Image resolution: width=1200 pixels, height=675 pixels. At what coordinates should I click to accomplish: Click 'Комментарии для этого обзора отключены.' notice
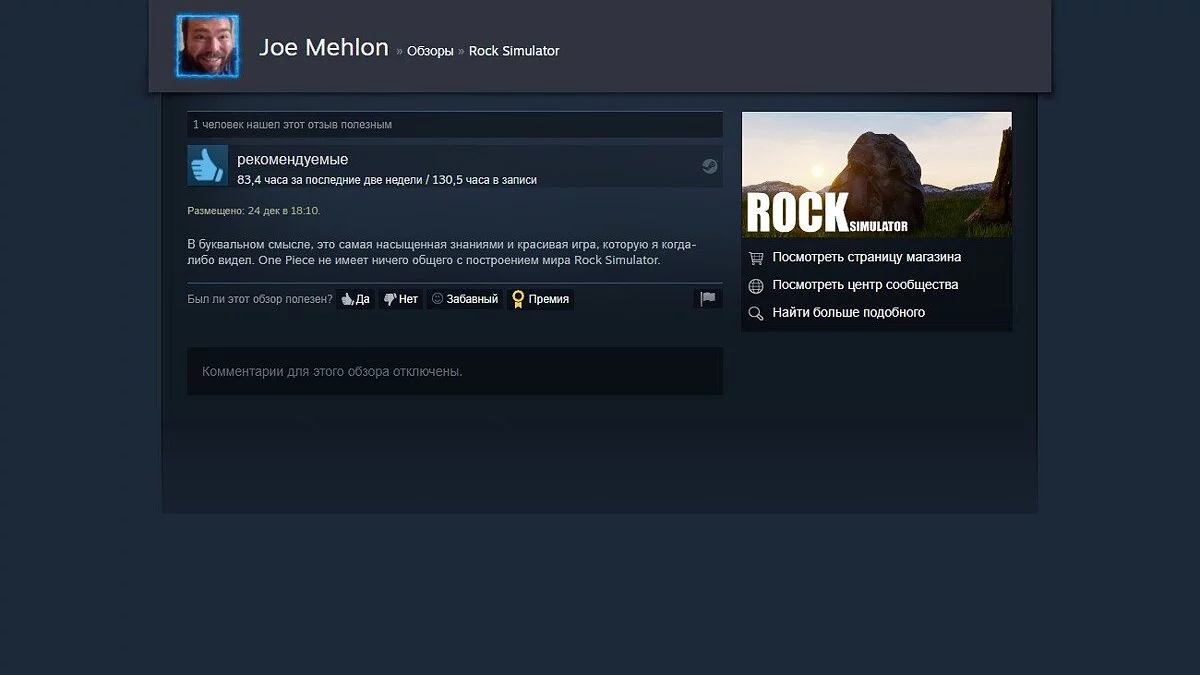click(332, 371)
